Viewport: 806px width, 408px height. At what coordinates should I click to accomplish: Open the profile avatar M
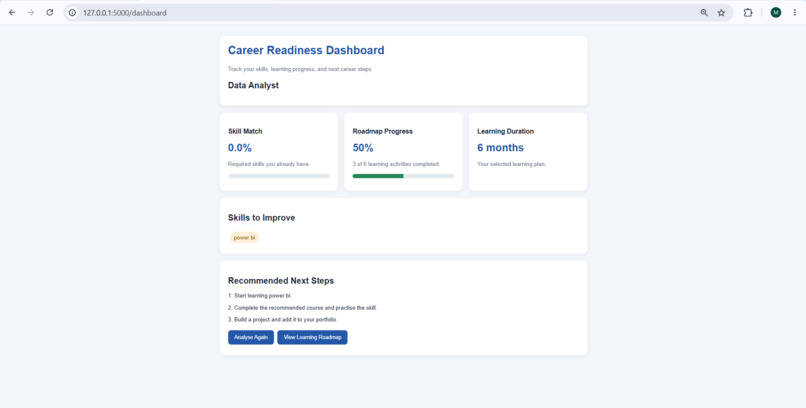coord(776,13)
